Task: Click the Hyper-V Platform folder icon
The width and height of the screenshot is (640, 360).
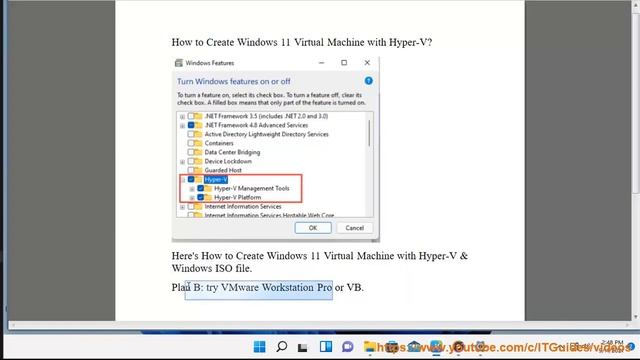Action: pos(208,197)
